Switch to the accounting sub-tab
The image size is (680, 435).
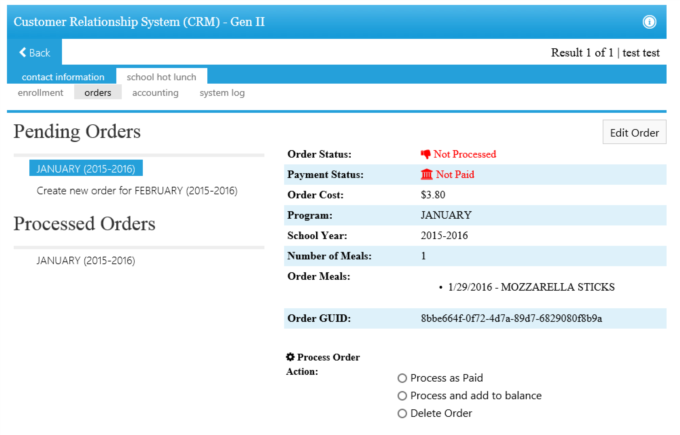(x=155, y=93)
